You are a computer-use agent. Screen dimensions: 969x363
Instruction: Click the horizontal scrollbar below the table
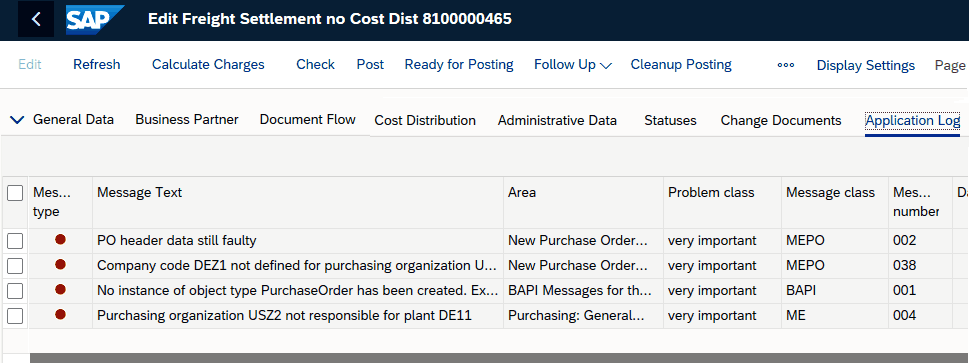498,358
